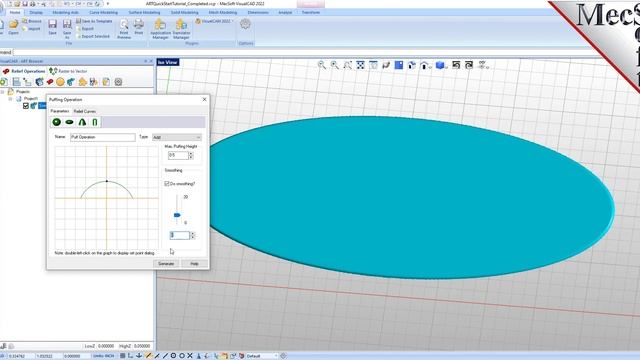Screen dimensions: 640x360
Task: Open the Application Manager
Action: click(160, 29)
